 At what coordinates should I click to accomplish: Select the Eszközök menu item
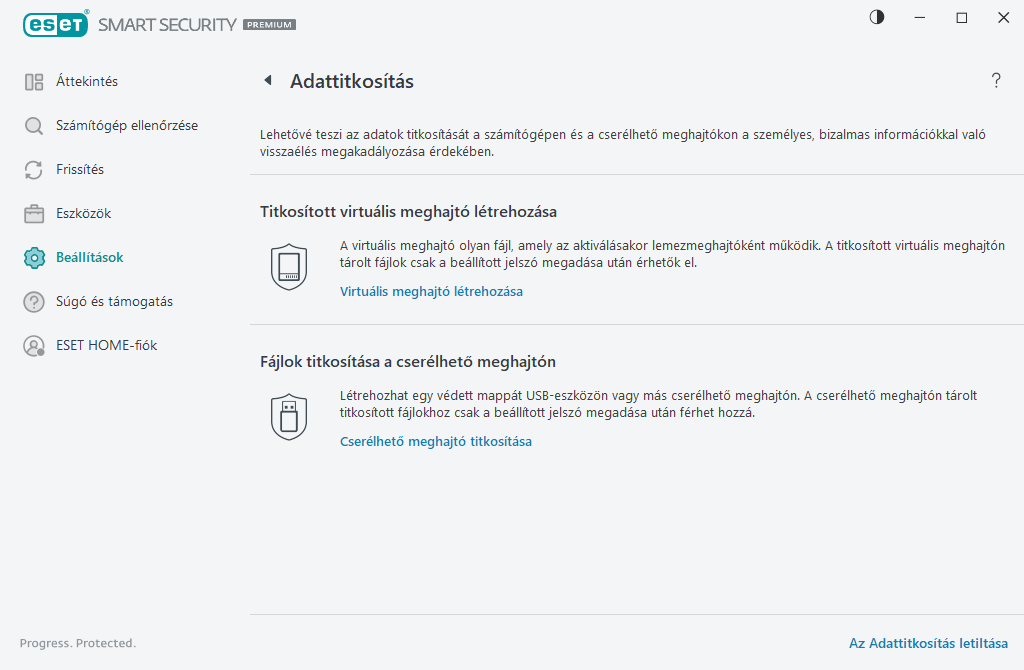[x=83, y=214]
